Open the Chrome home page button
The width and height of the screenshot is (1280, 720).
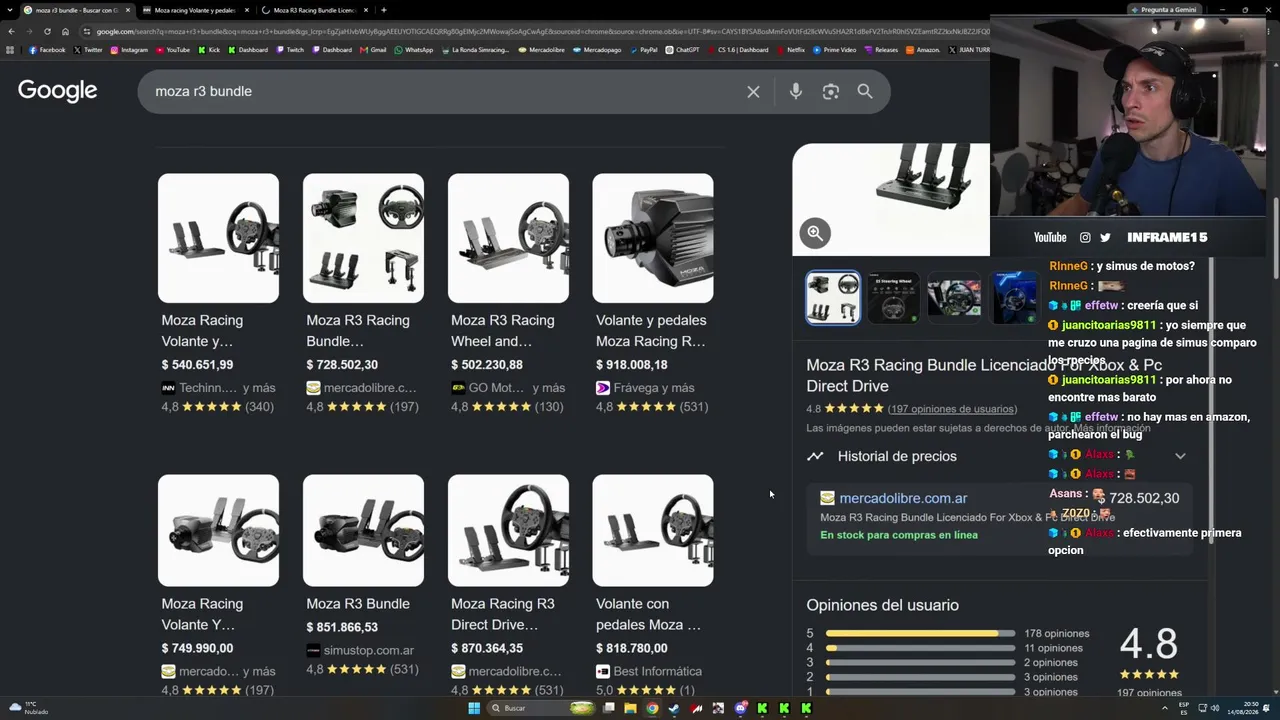[66, 31]
